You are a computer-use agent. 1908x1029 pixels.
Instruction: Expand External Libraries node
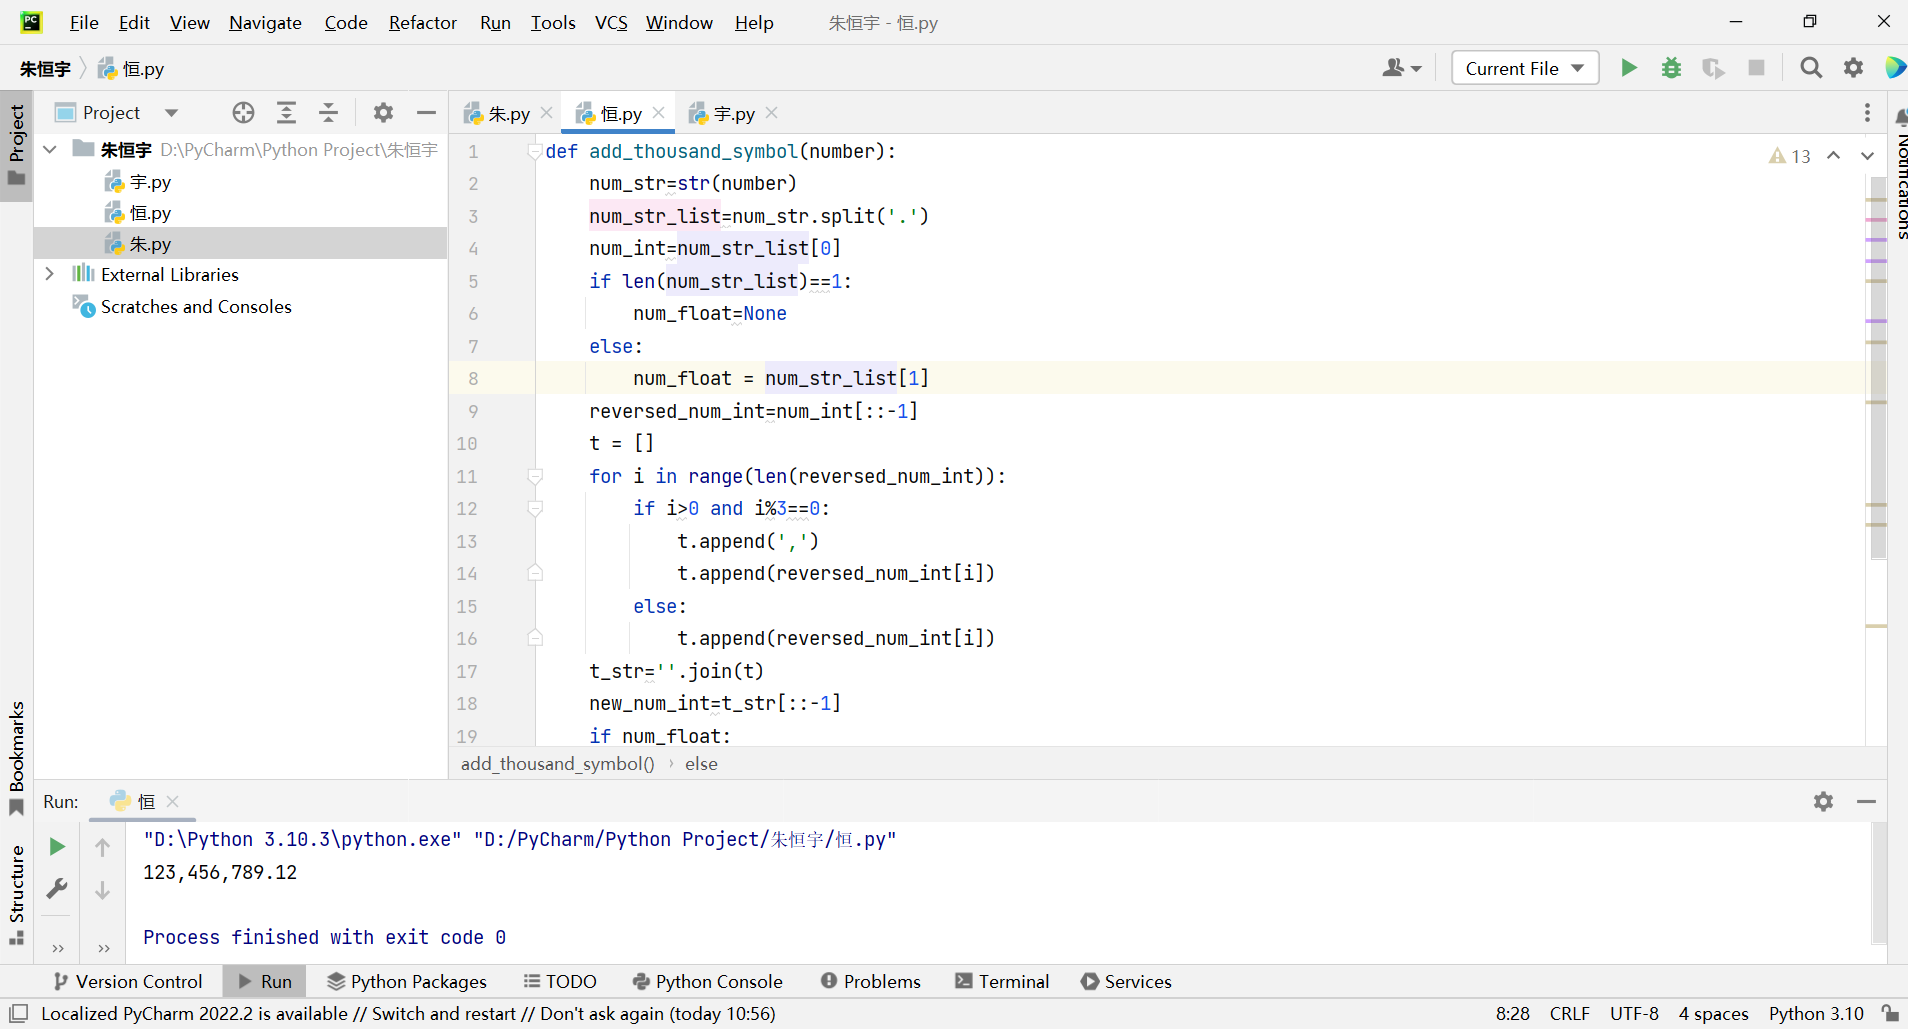(x=50, y=274)
